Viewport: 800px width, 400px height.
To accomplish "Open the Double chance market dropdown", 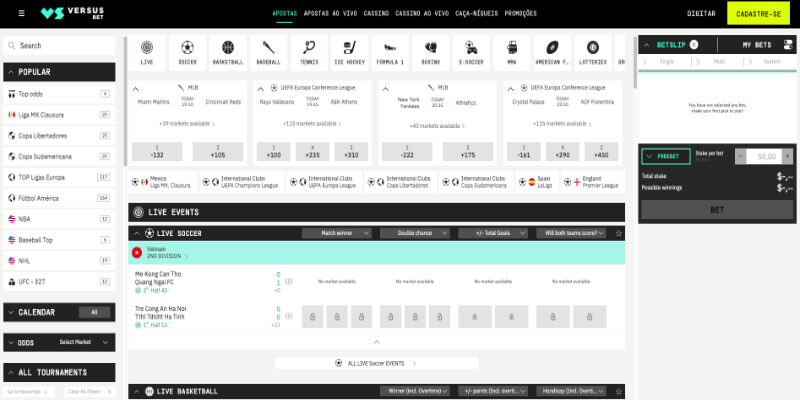I will tap(415, 233).
